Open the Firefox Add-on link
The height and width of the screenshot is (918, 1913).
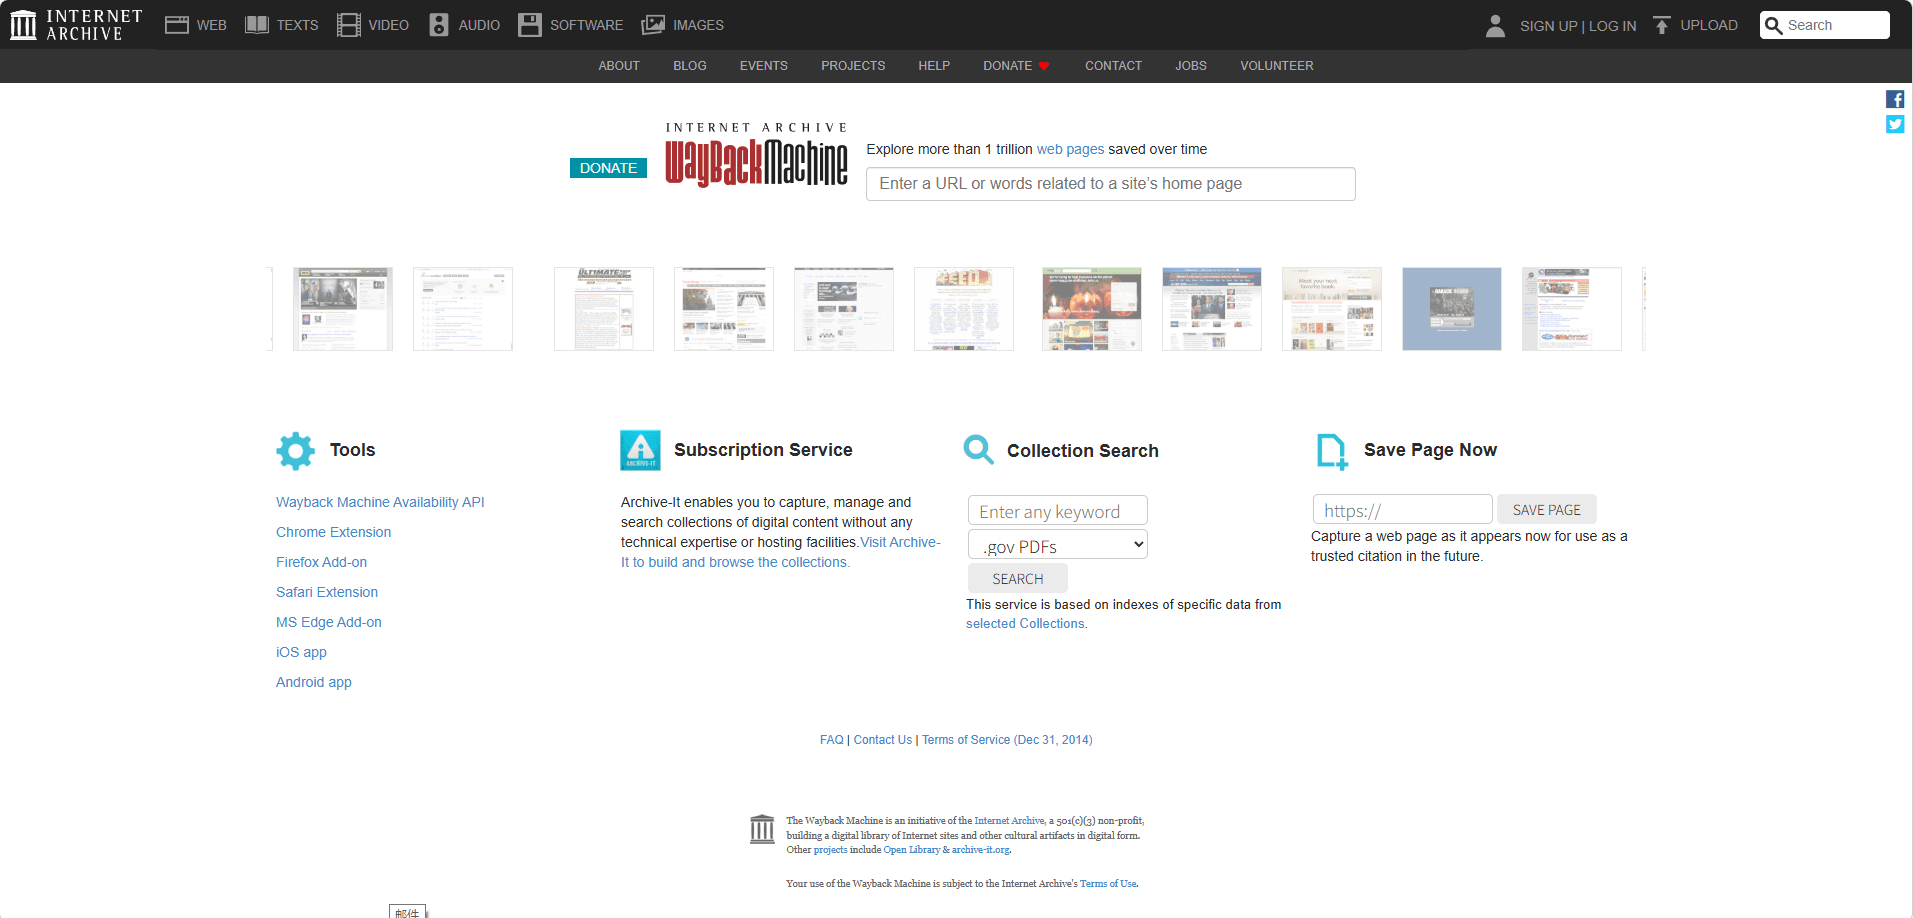click(322, 562)
